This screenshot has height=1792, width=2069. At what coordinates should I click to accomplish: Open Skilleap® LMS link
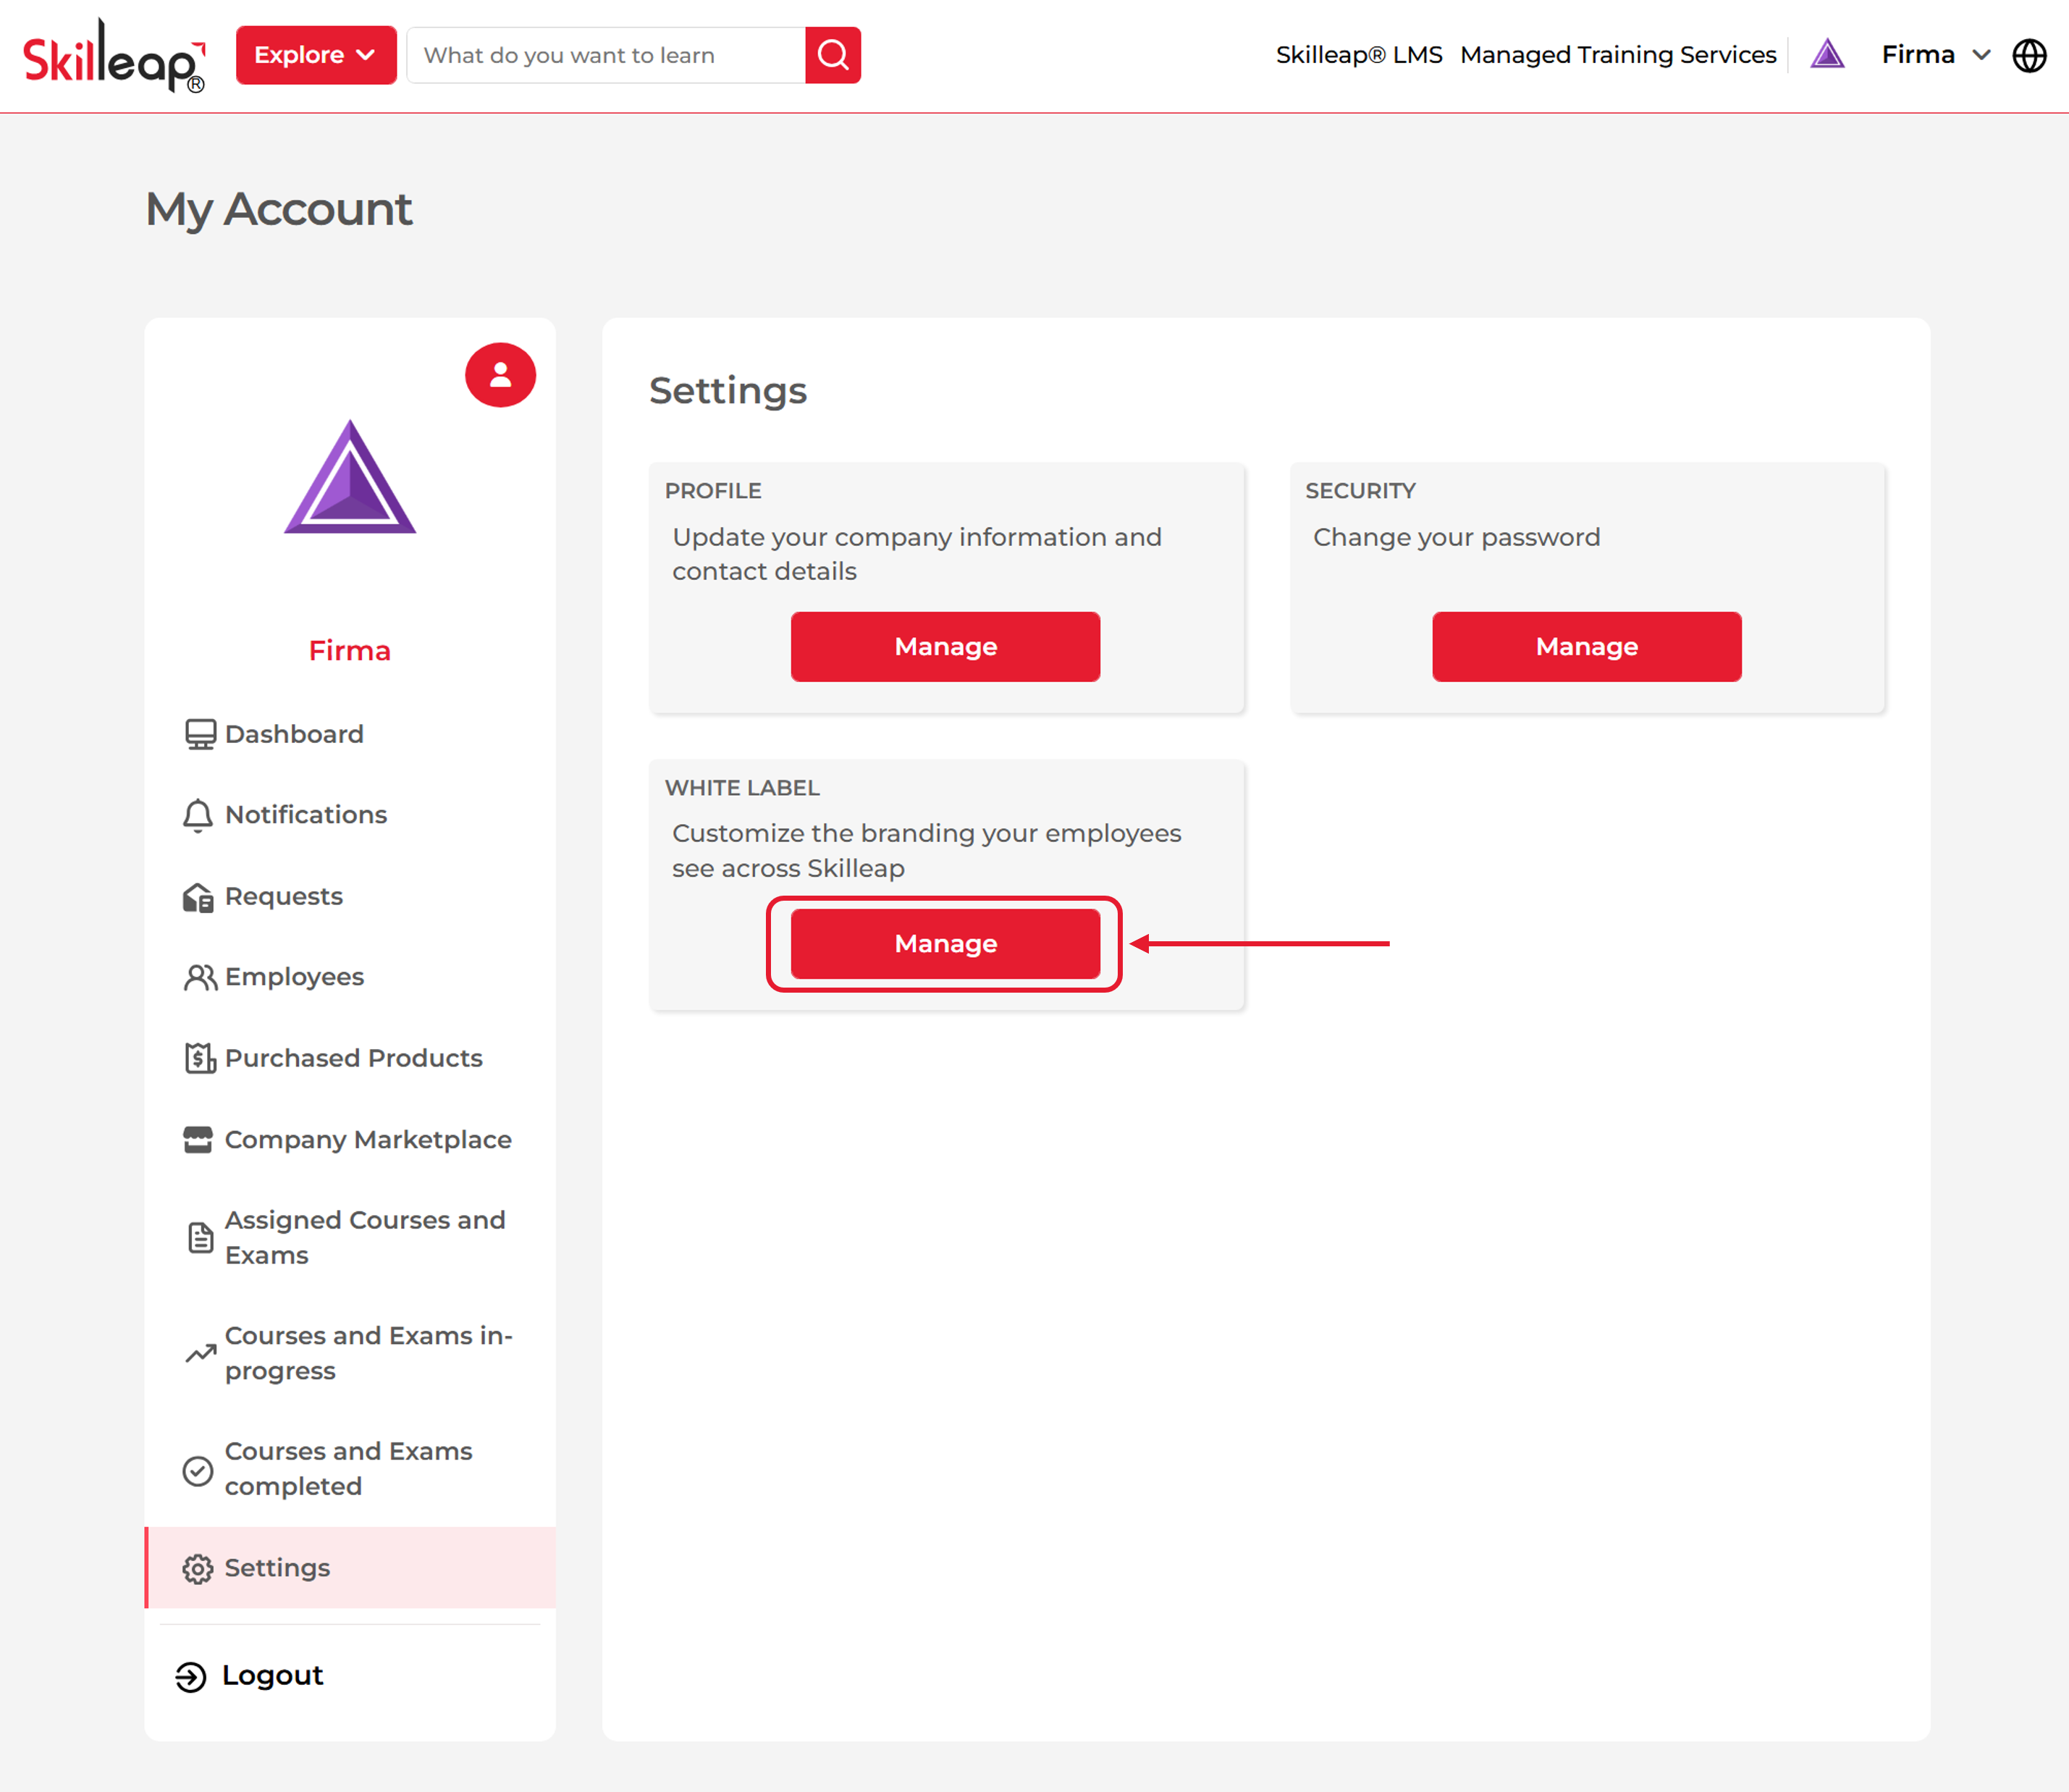(1359, 55)
